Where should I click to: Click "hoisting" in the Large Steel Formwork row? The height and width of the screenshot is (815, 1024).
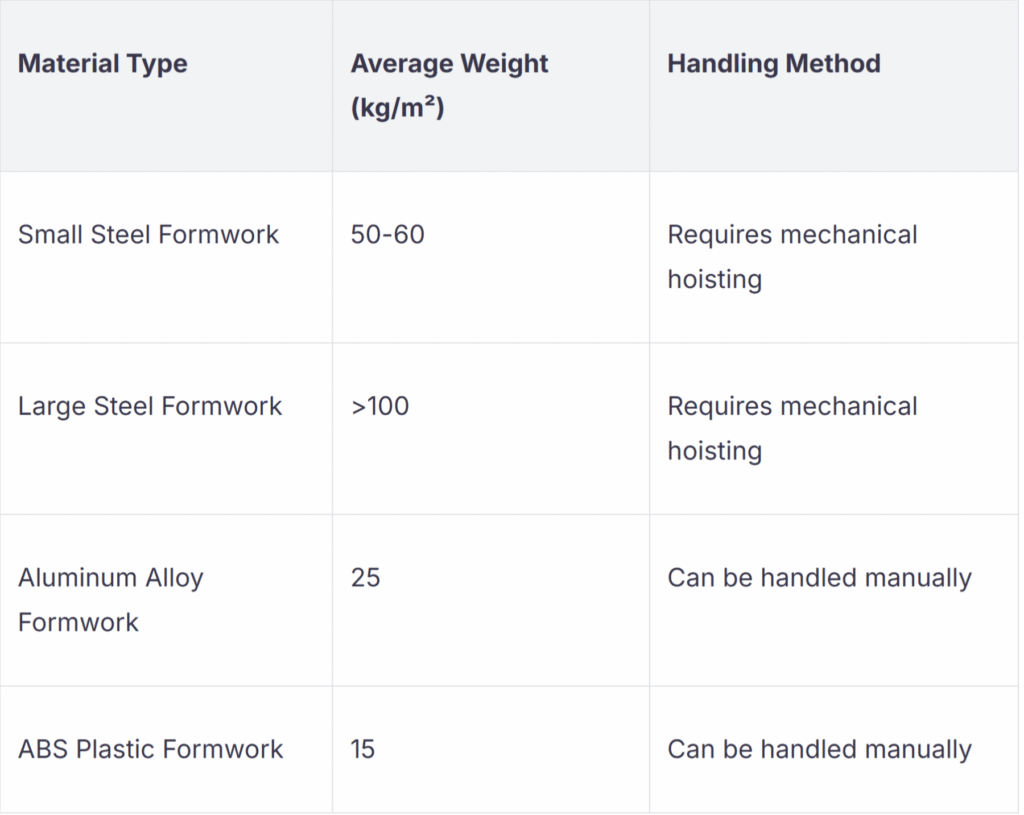point(714,451)
